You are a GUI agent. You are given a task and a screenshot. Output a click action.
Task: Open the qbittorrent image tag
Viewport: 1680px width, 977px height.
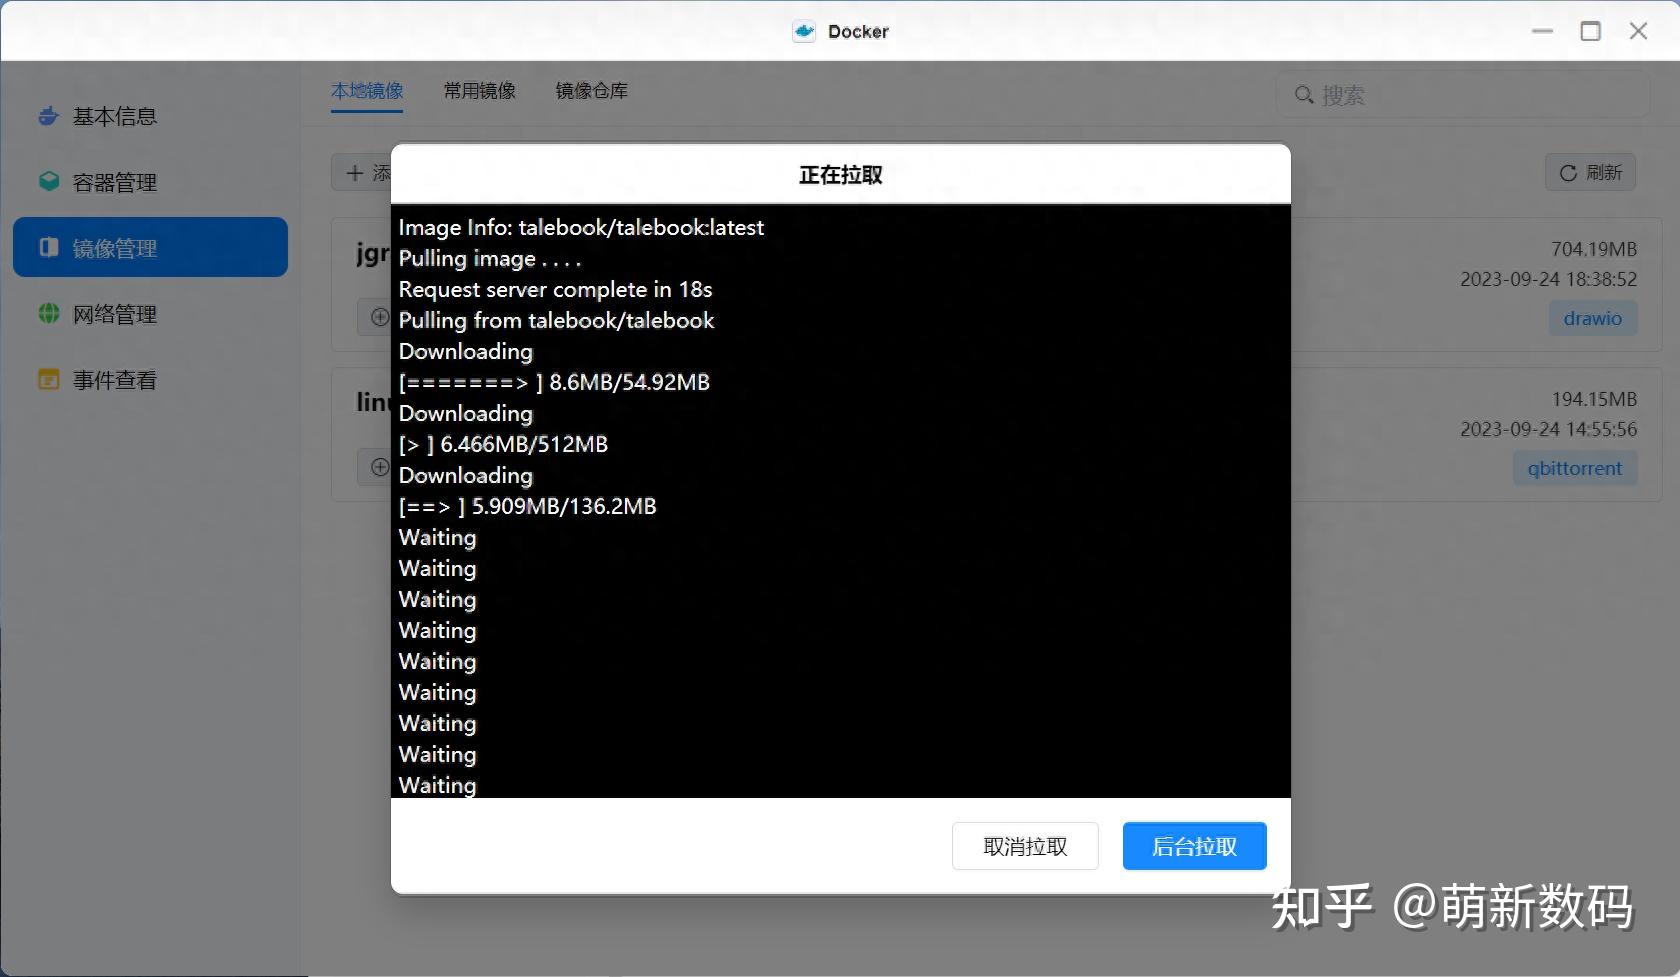click(1575, 468)
